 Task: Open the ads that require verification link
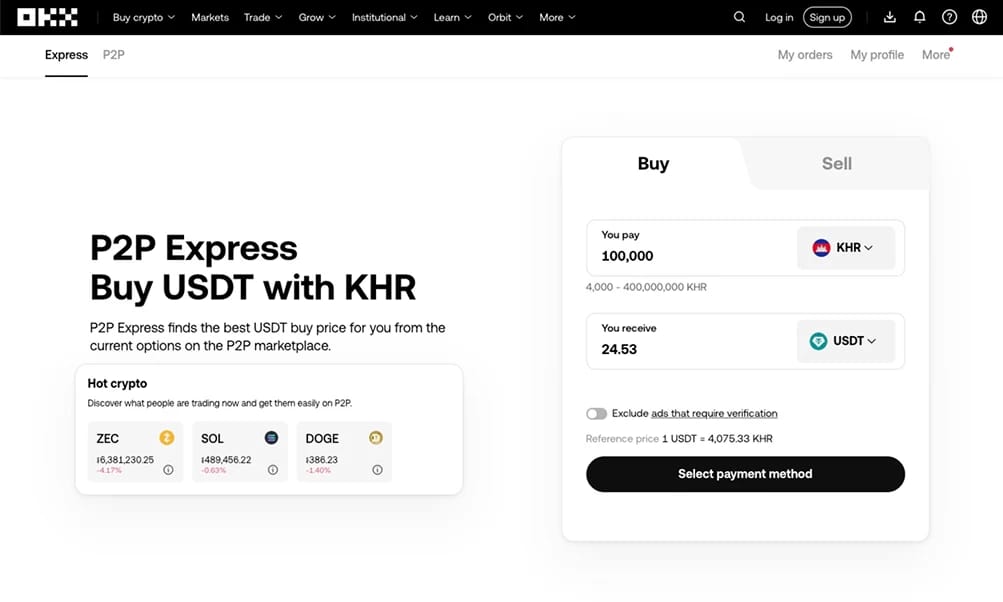714,414
